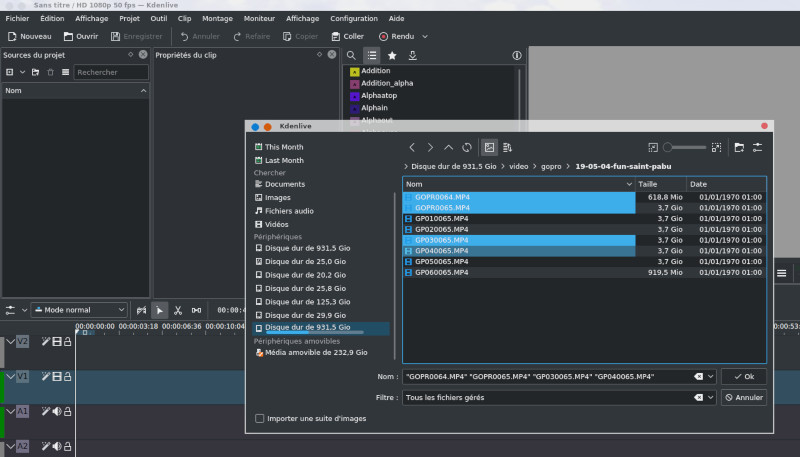The width and height of the screenshot is (800, 457).
Task: Collapse track V2 chevron
Action: coord(10,341)
